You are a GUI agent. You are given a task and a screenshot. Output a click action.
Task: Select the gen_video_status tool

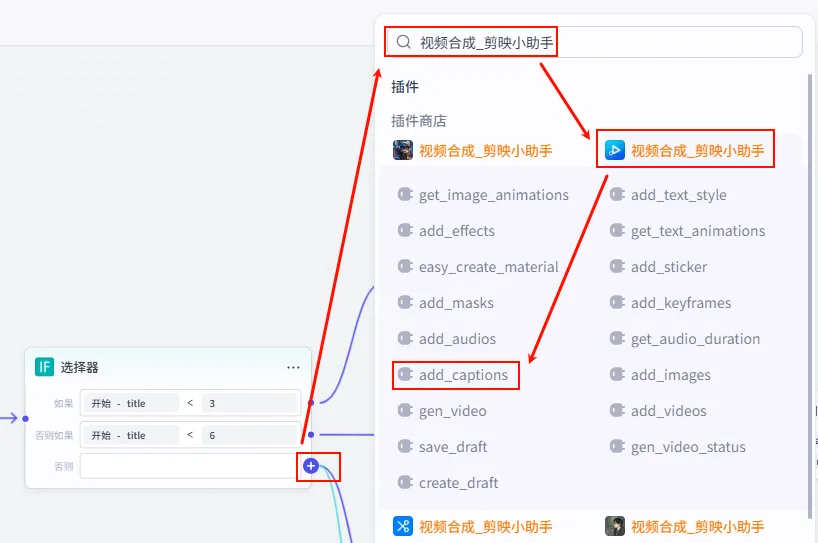point(678,447)
